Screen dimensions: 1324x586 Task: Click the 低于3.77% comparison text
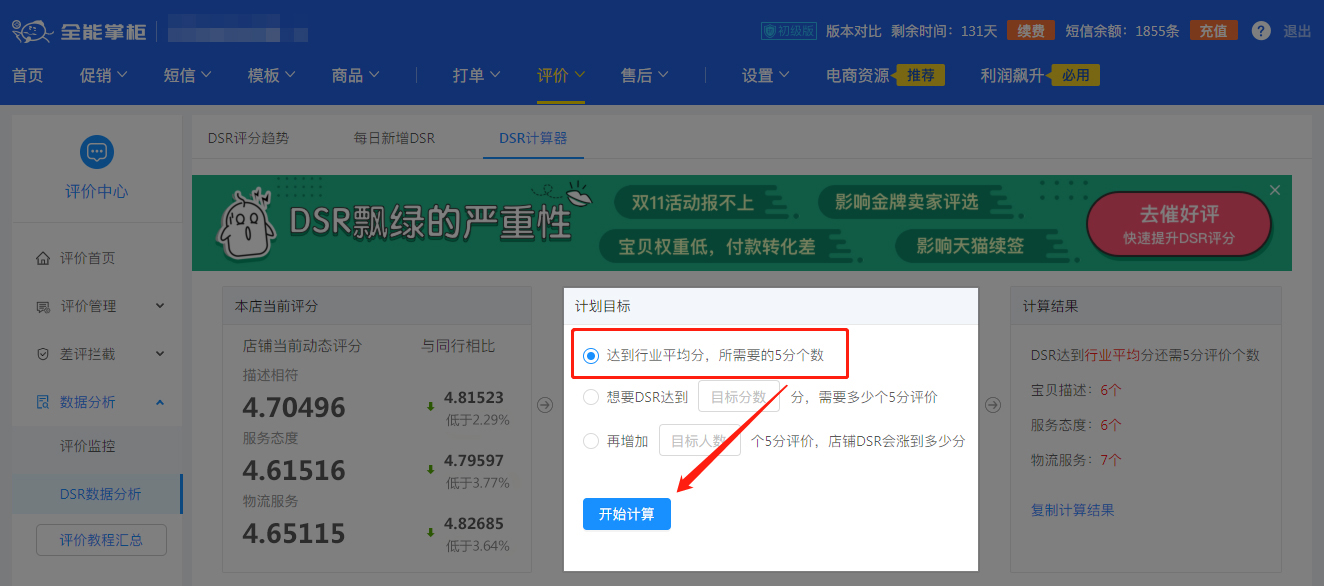tap(477, 483)
